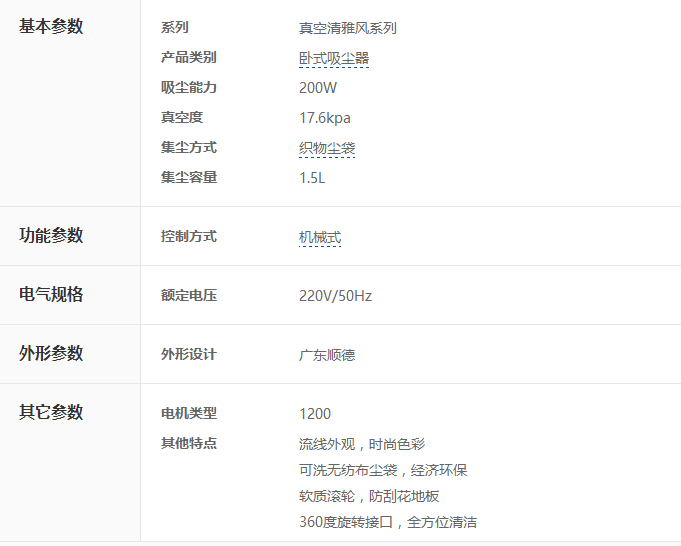Screen dimensions: 681x546
Task: Click the 真空清雅风系列 series value
Action: click(x=347, y=29)
